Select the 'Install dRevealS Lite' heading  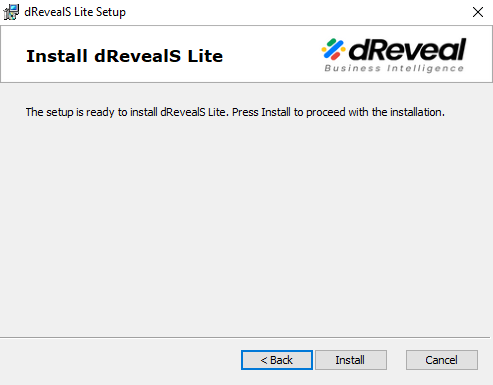tap(125, 56)
